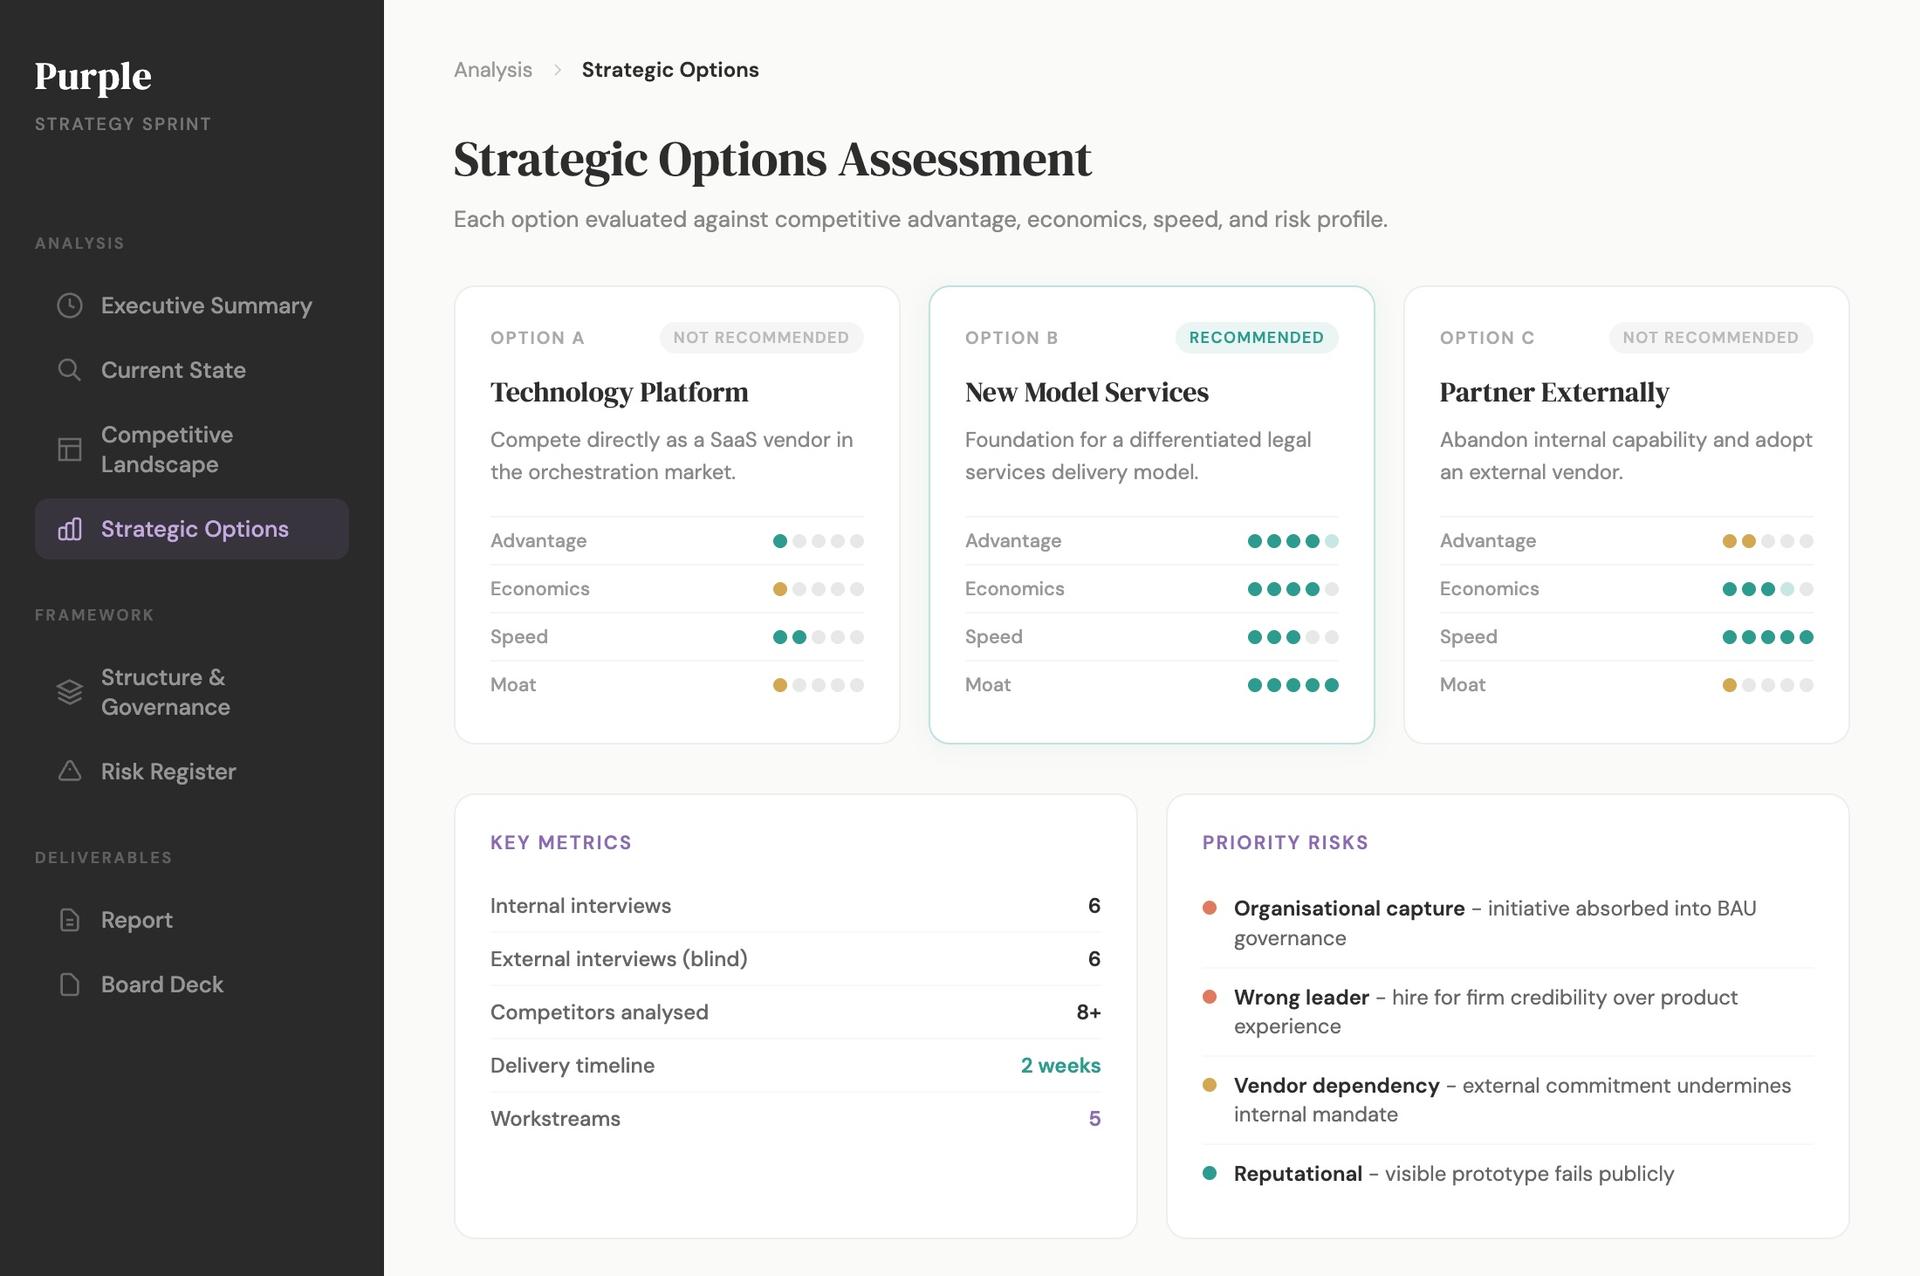Select the Board Deck file icon
The height and width of the screenshot is (1276, 1920).
(69, 984)
